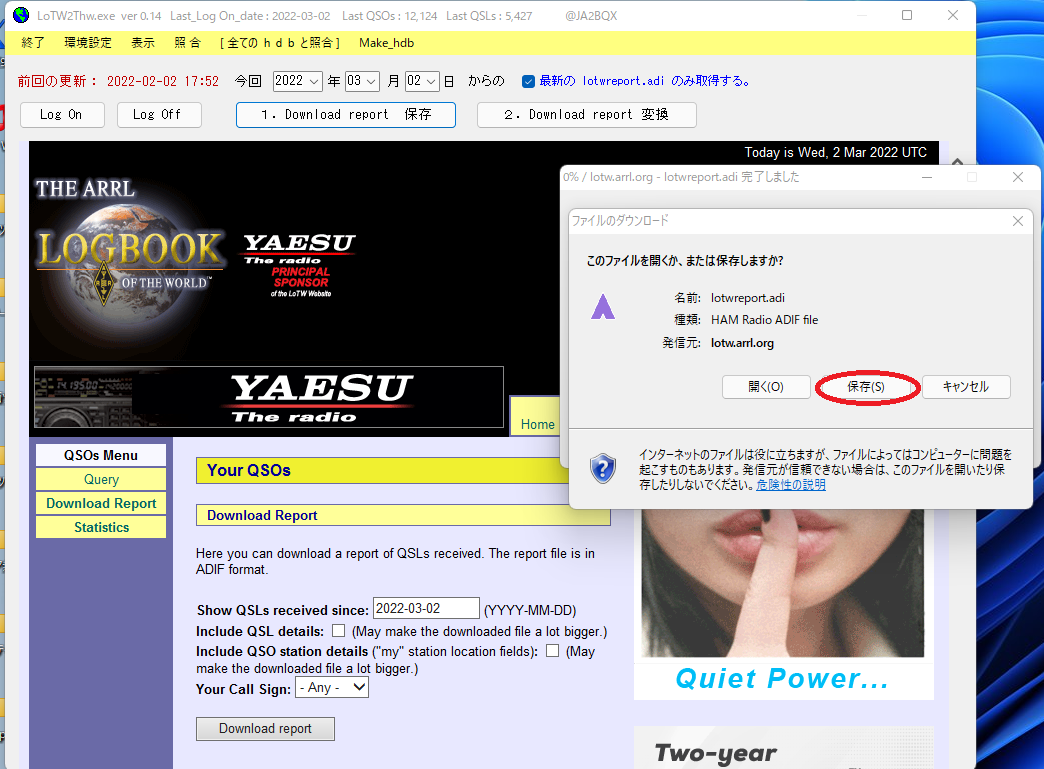
Task: Expand the month 03 dropdown
Action: tap(362, 81)
